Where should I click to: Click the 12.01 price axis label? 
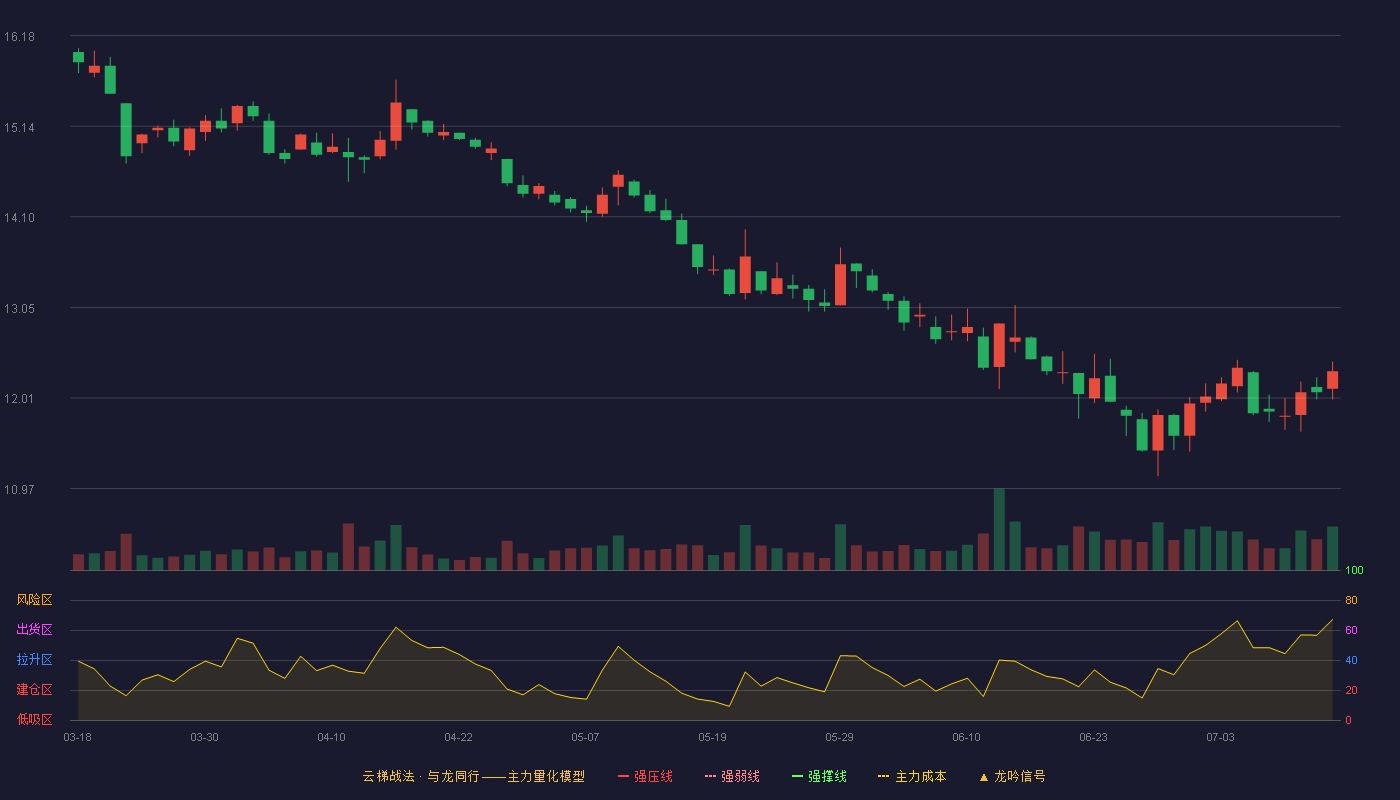[x=19, y=399]
